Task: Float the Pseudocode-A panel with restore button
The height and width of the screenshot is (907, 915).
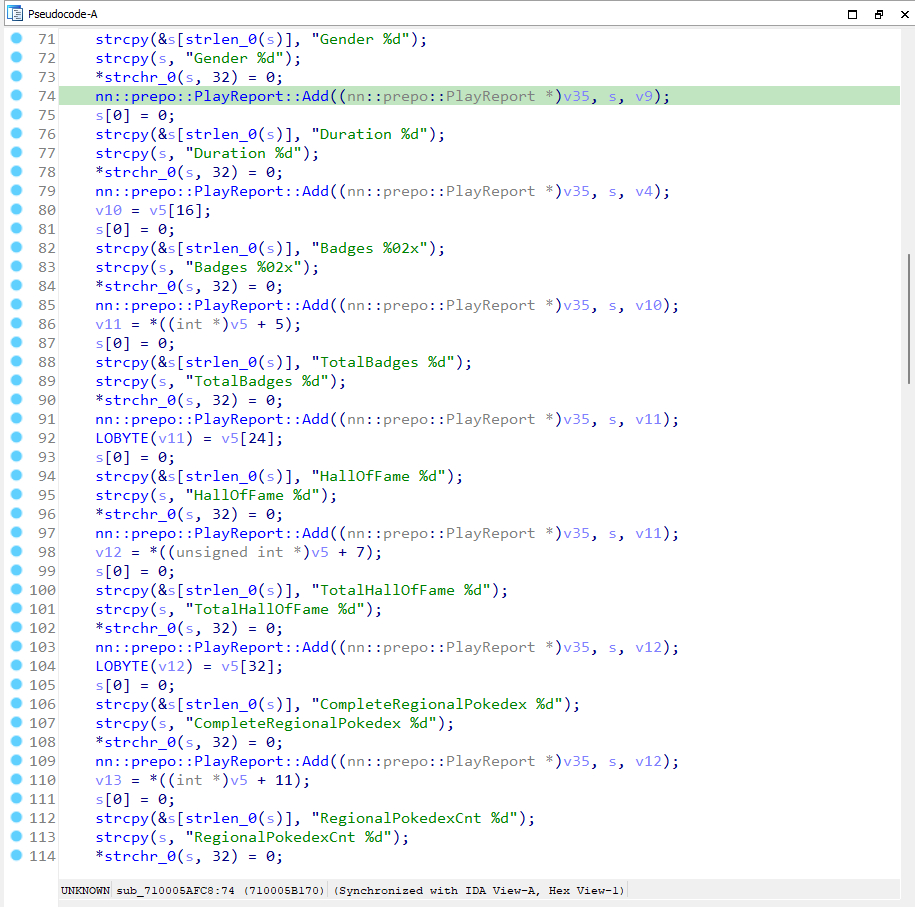Action: tap(878, 14)
